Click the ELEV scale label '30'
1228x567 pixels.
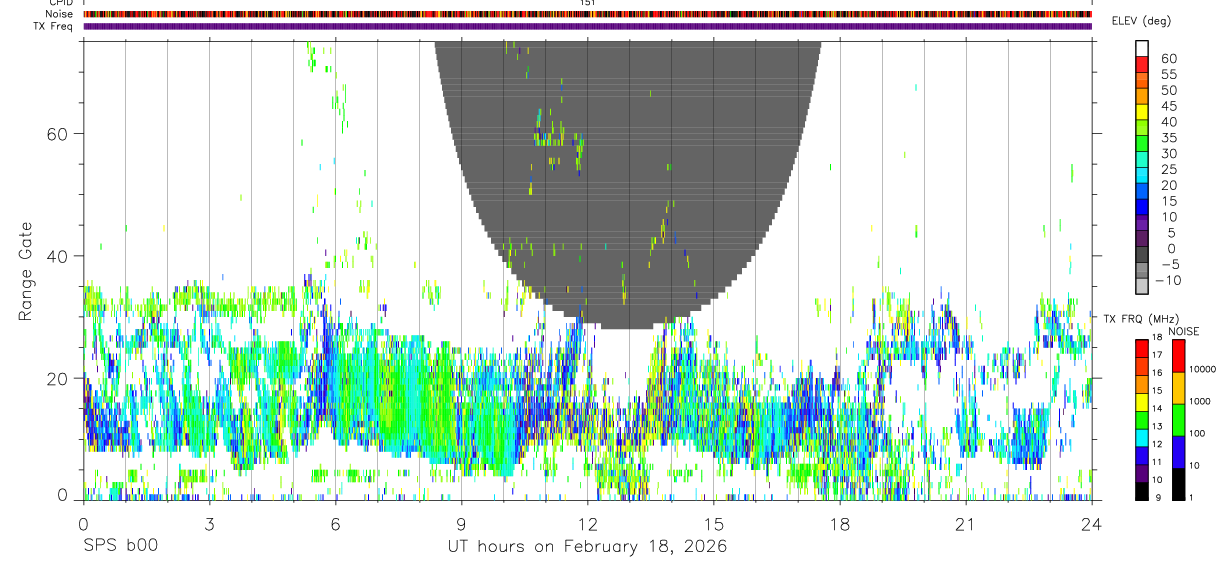pos(1168,154)
